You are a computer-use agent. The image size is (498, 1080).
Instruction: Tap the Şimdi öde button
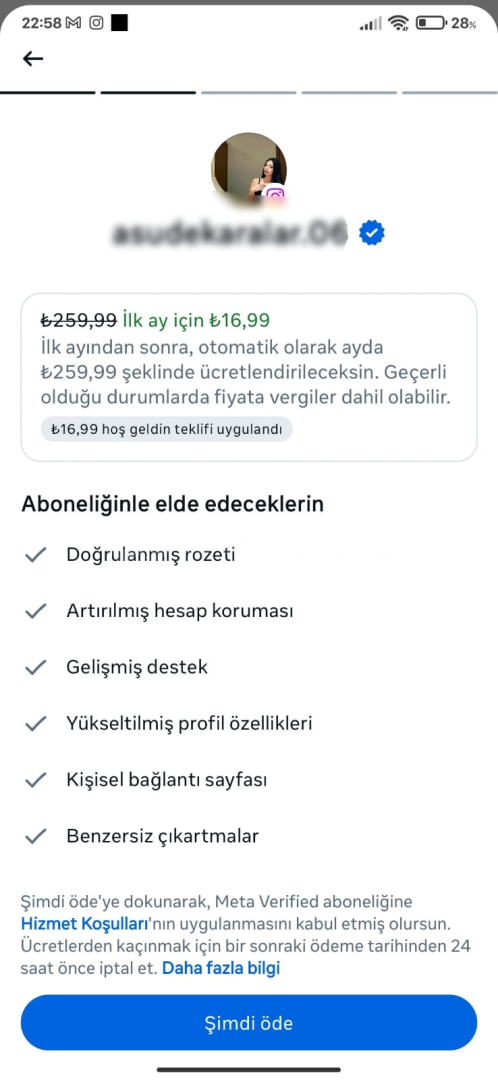tap(249, 1023)
